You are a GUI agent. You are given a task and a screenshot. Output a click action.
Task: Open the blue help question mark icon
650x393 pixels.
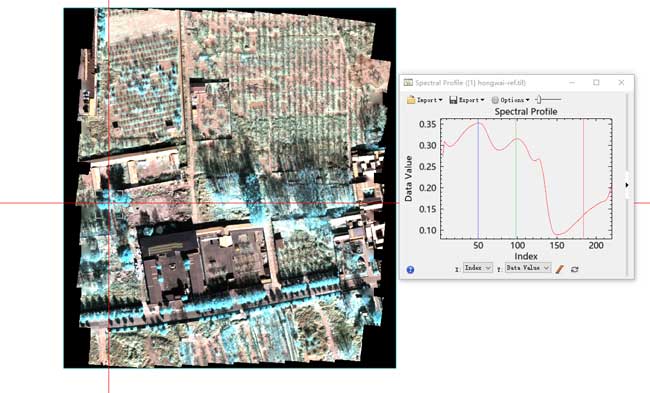(410, 270)
